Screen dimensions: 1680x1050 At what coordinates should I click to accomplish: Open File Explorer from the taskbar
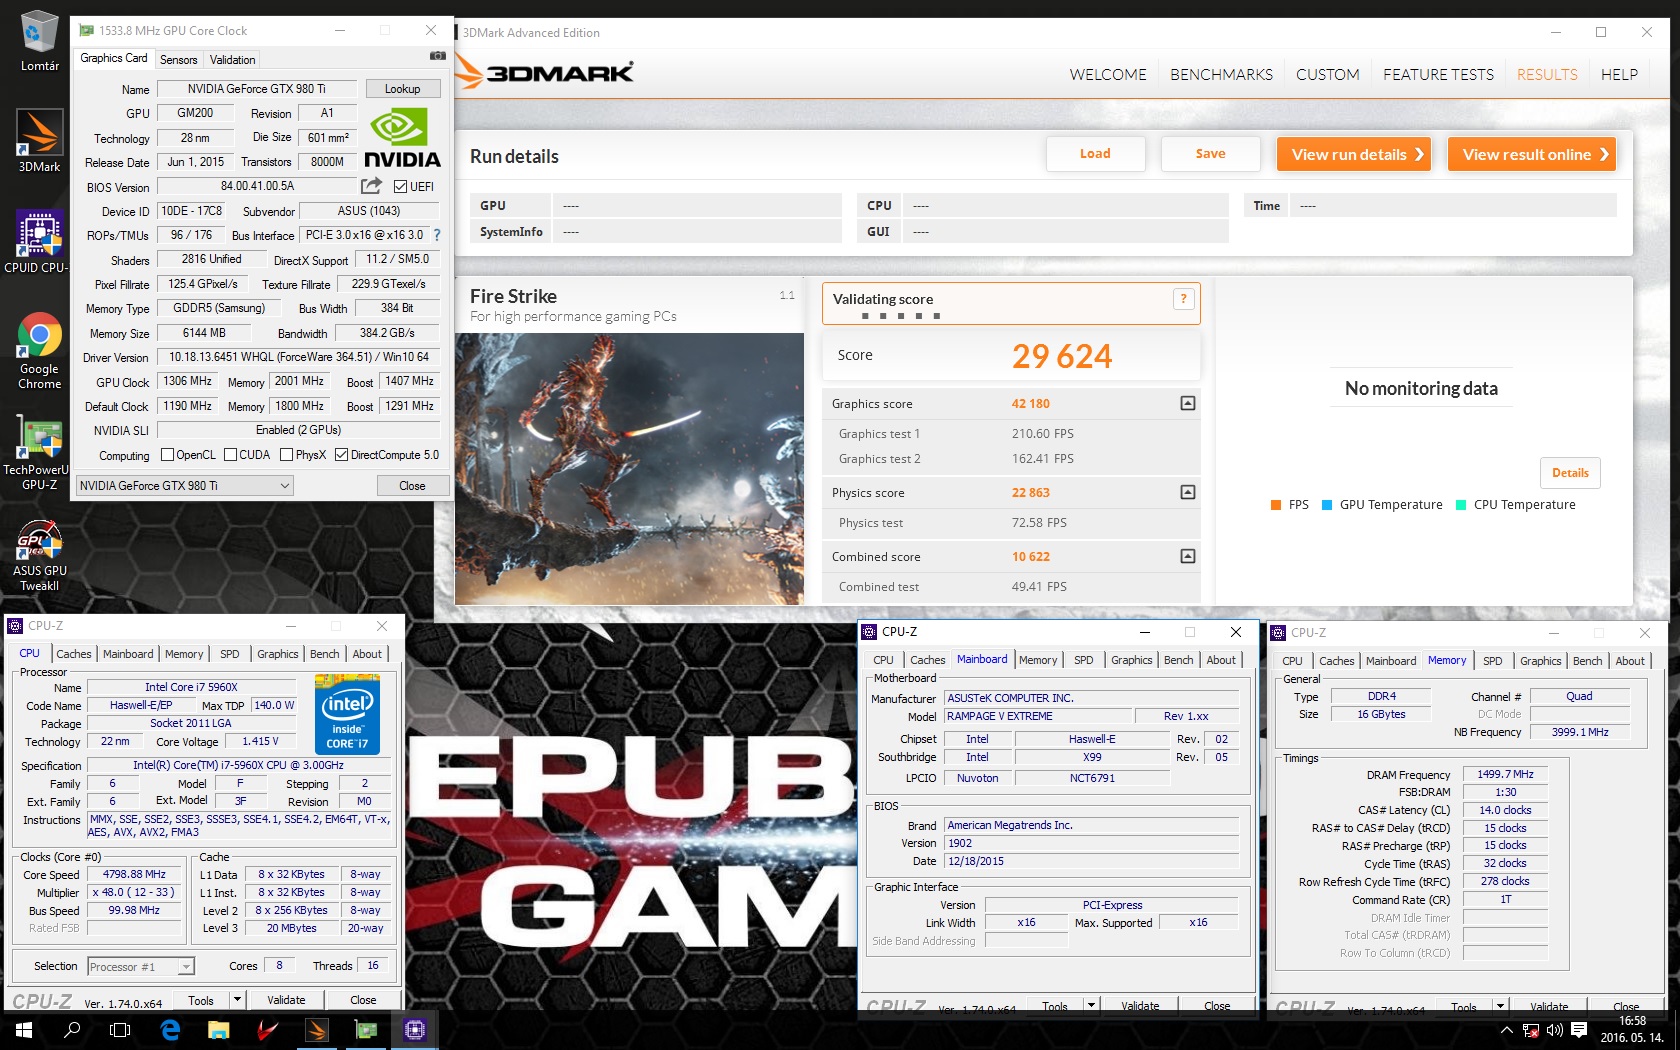tap(219, 1029)
